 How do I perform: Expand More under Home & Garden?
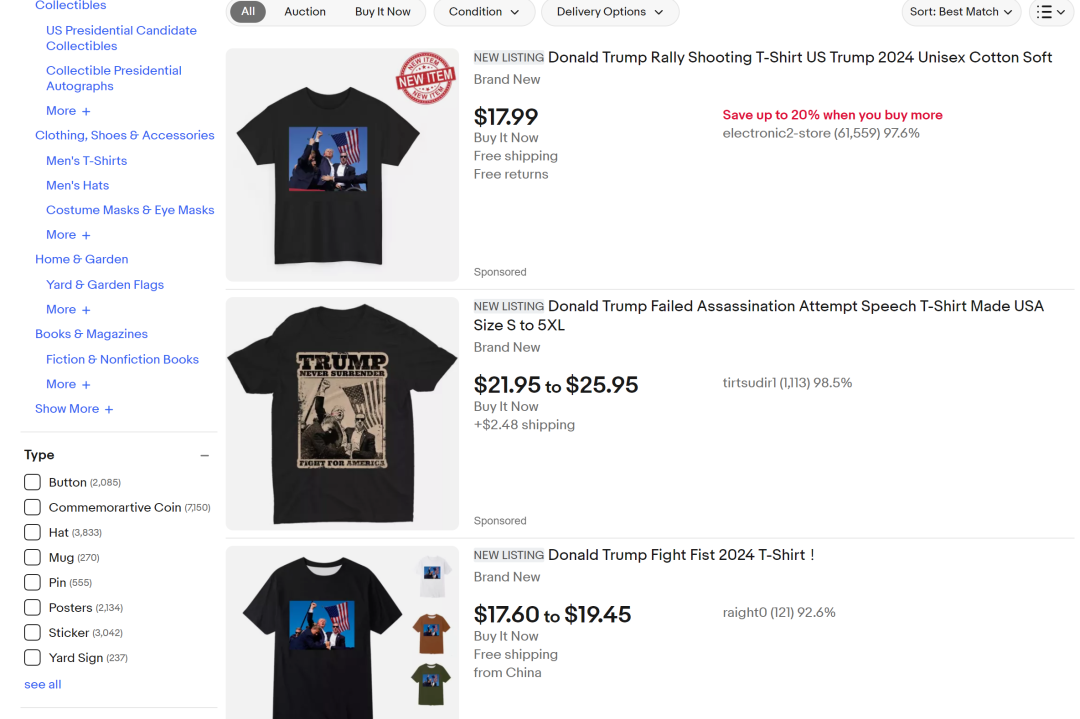[68, 310]
